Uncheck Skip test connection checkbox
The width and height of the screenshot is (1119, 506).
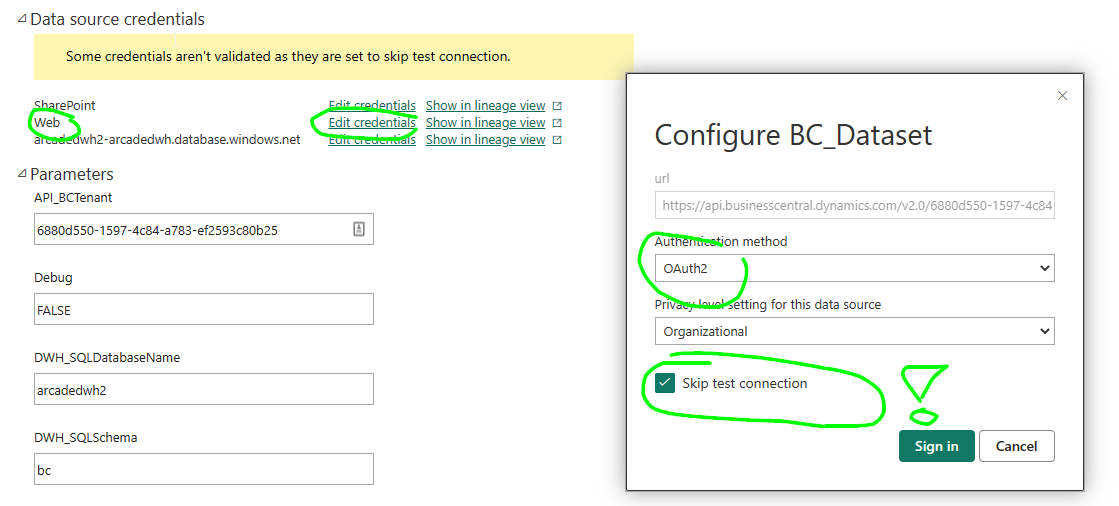pyautogui.click(x=664, y=383)
